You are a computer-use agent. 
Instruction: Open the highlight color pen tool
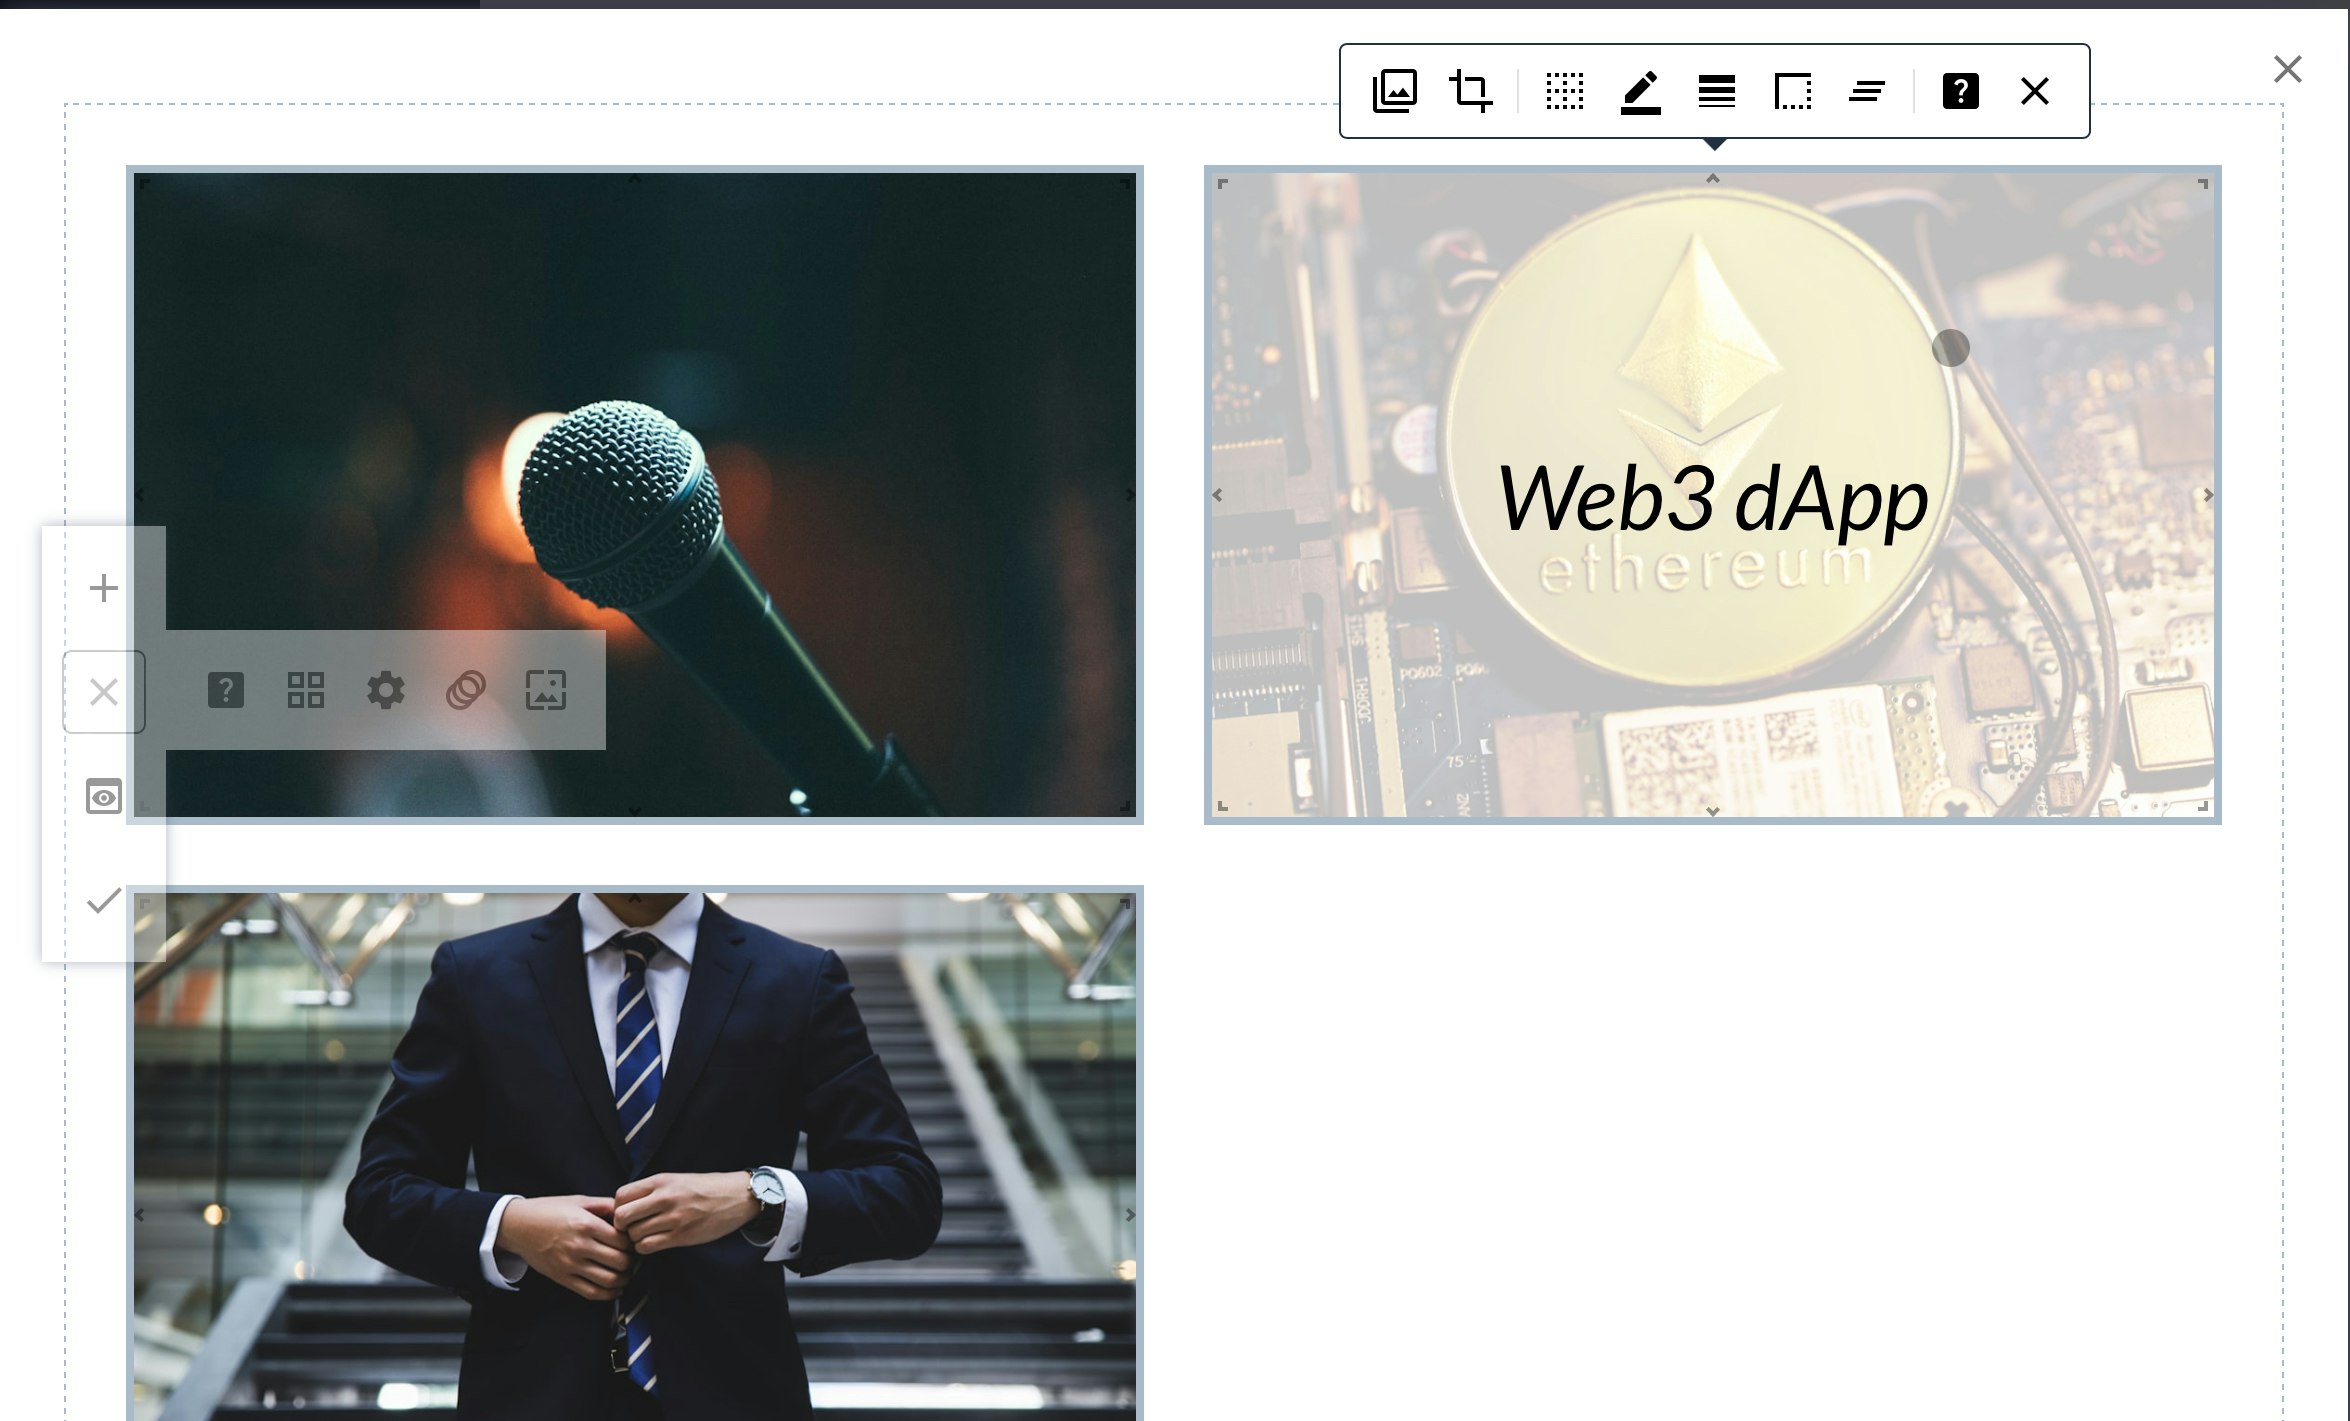pyautogui.click(x=1640, y=91)
